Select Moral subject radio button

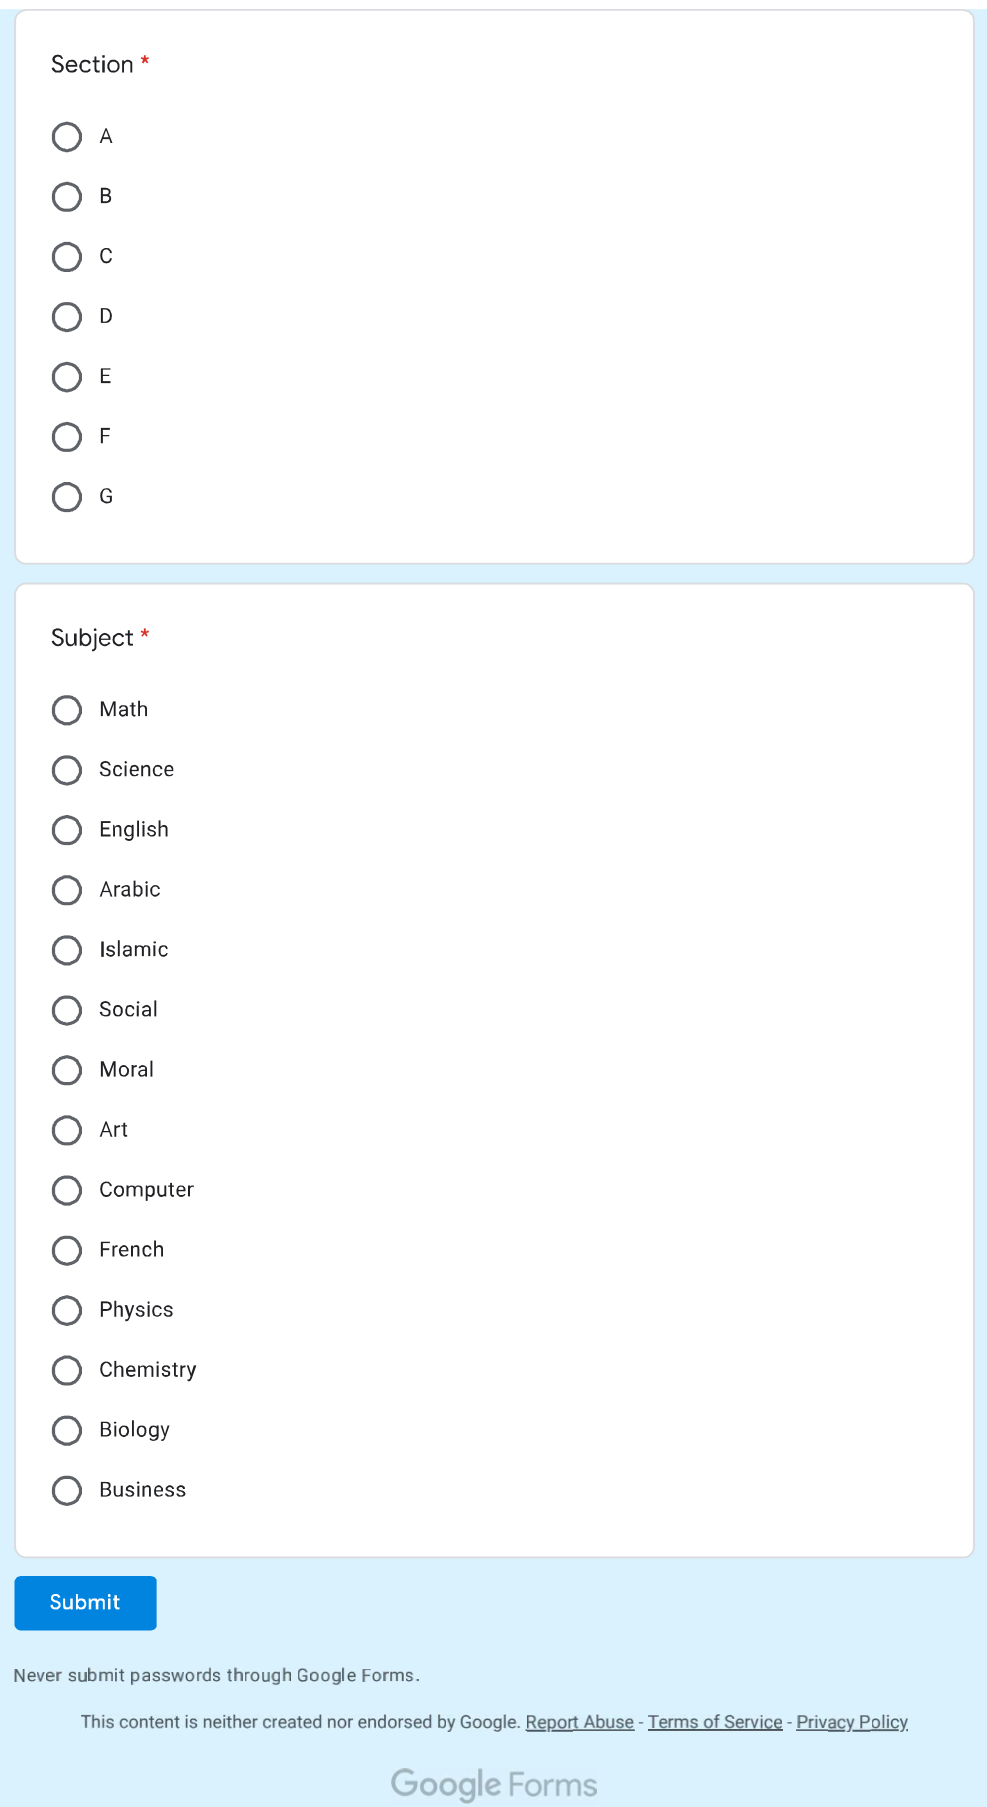[67, 1070]
